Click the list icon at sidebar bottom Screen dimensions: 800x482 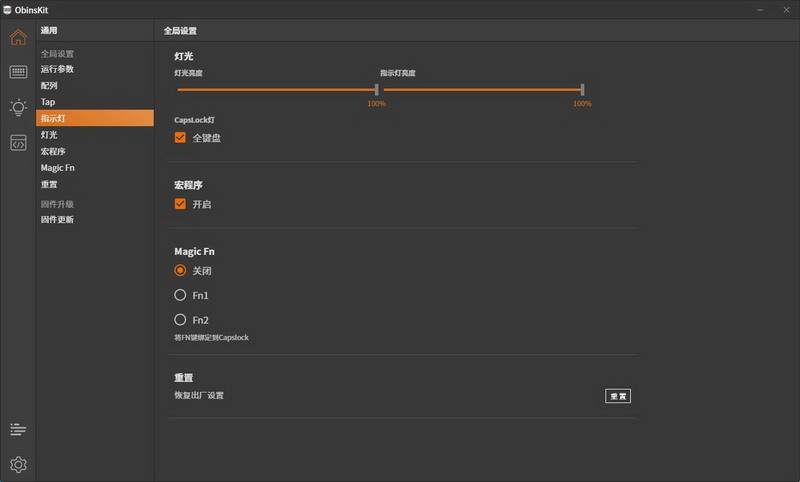click(x=18, y=429)
